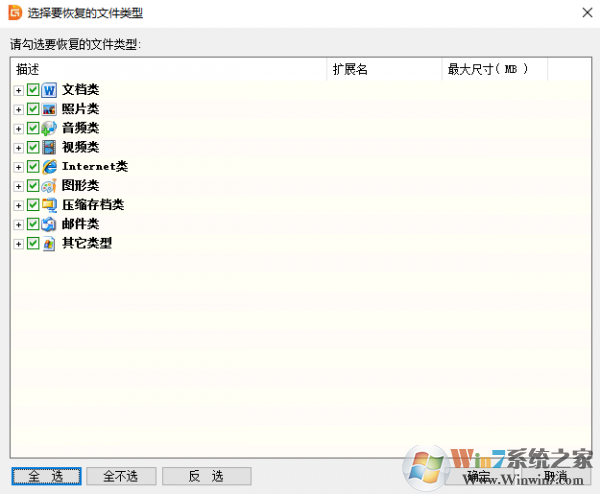This screenshot has width=600, height=494.
Task: Disable the Internet类 checkbox
Action: click(33, 166)
